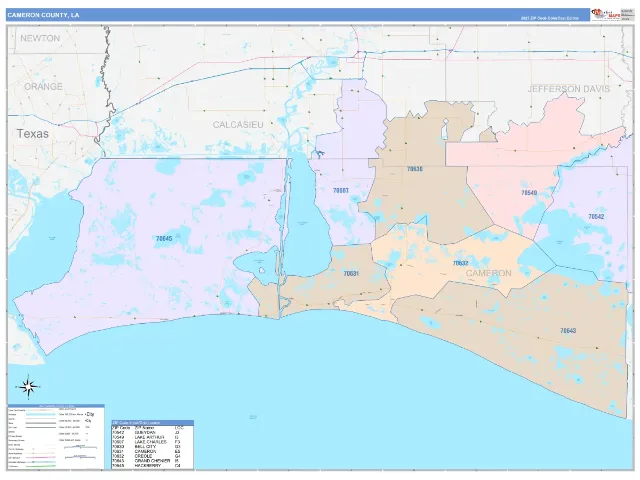Select ZIP code 70631 label
The image size is (640, 480).
(x=351, y=273)
